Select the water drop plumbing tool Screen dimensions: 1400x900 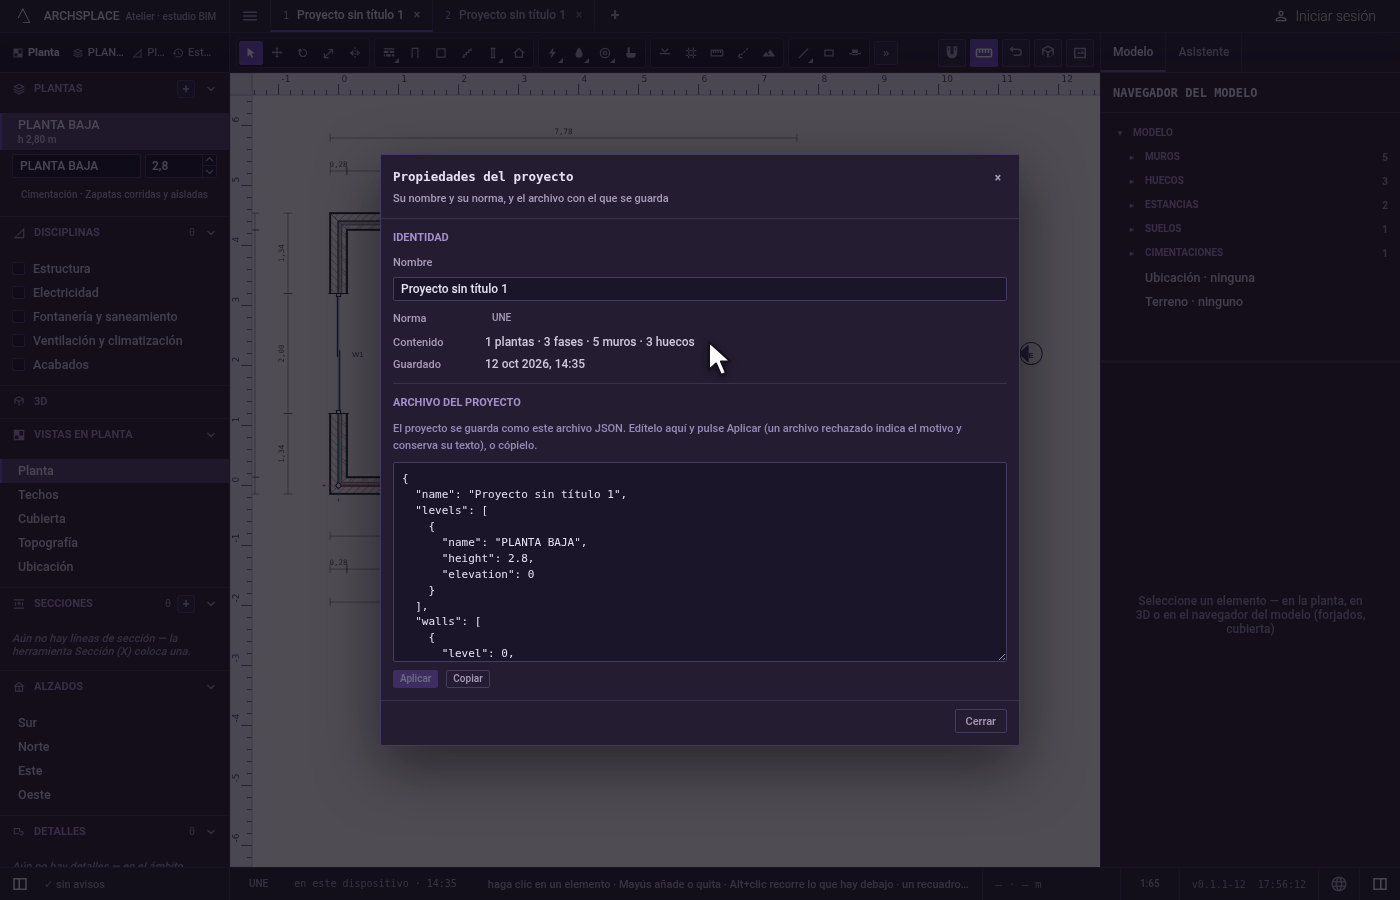click(x=579, y=53)
